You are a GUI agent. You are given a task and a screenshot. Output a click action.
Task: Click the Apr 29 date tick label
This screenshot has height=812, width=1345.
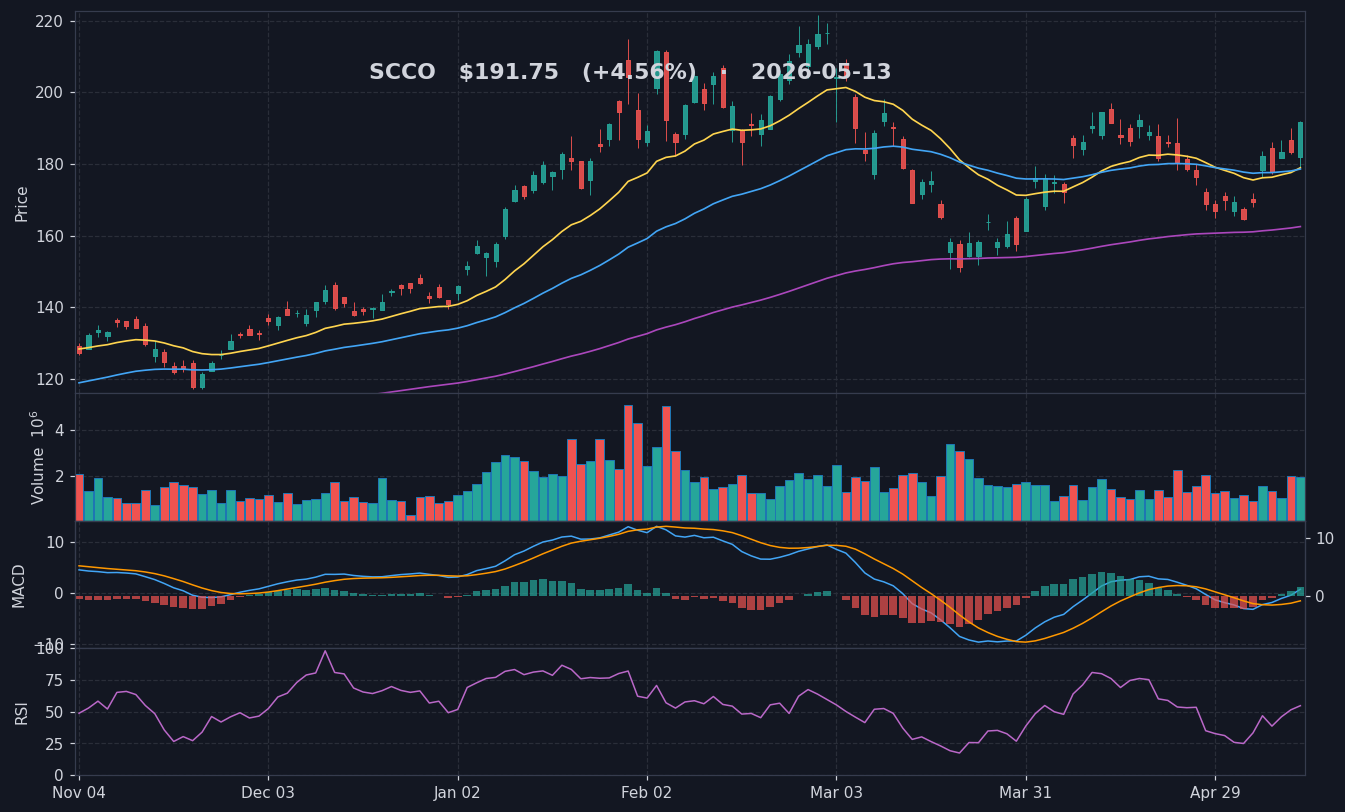[1215, 793]
